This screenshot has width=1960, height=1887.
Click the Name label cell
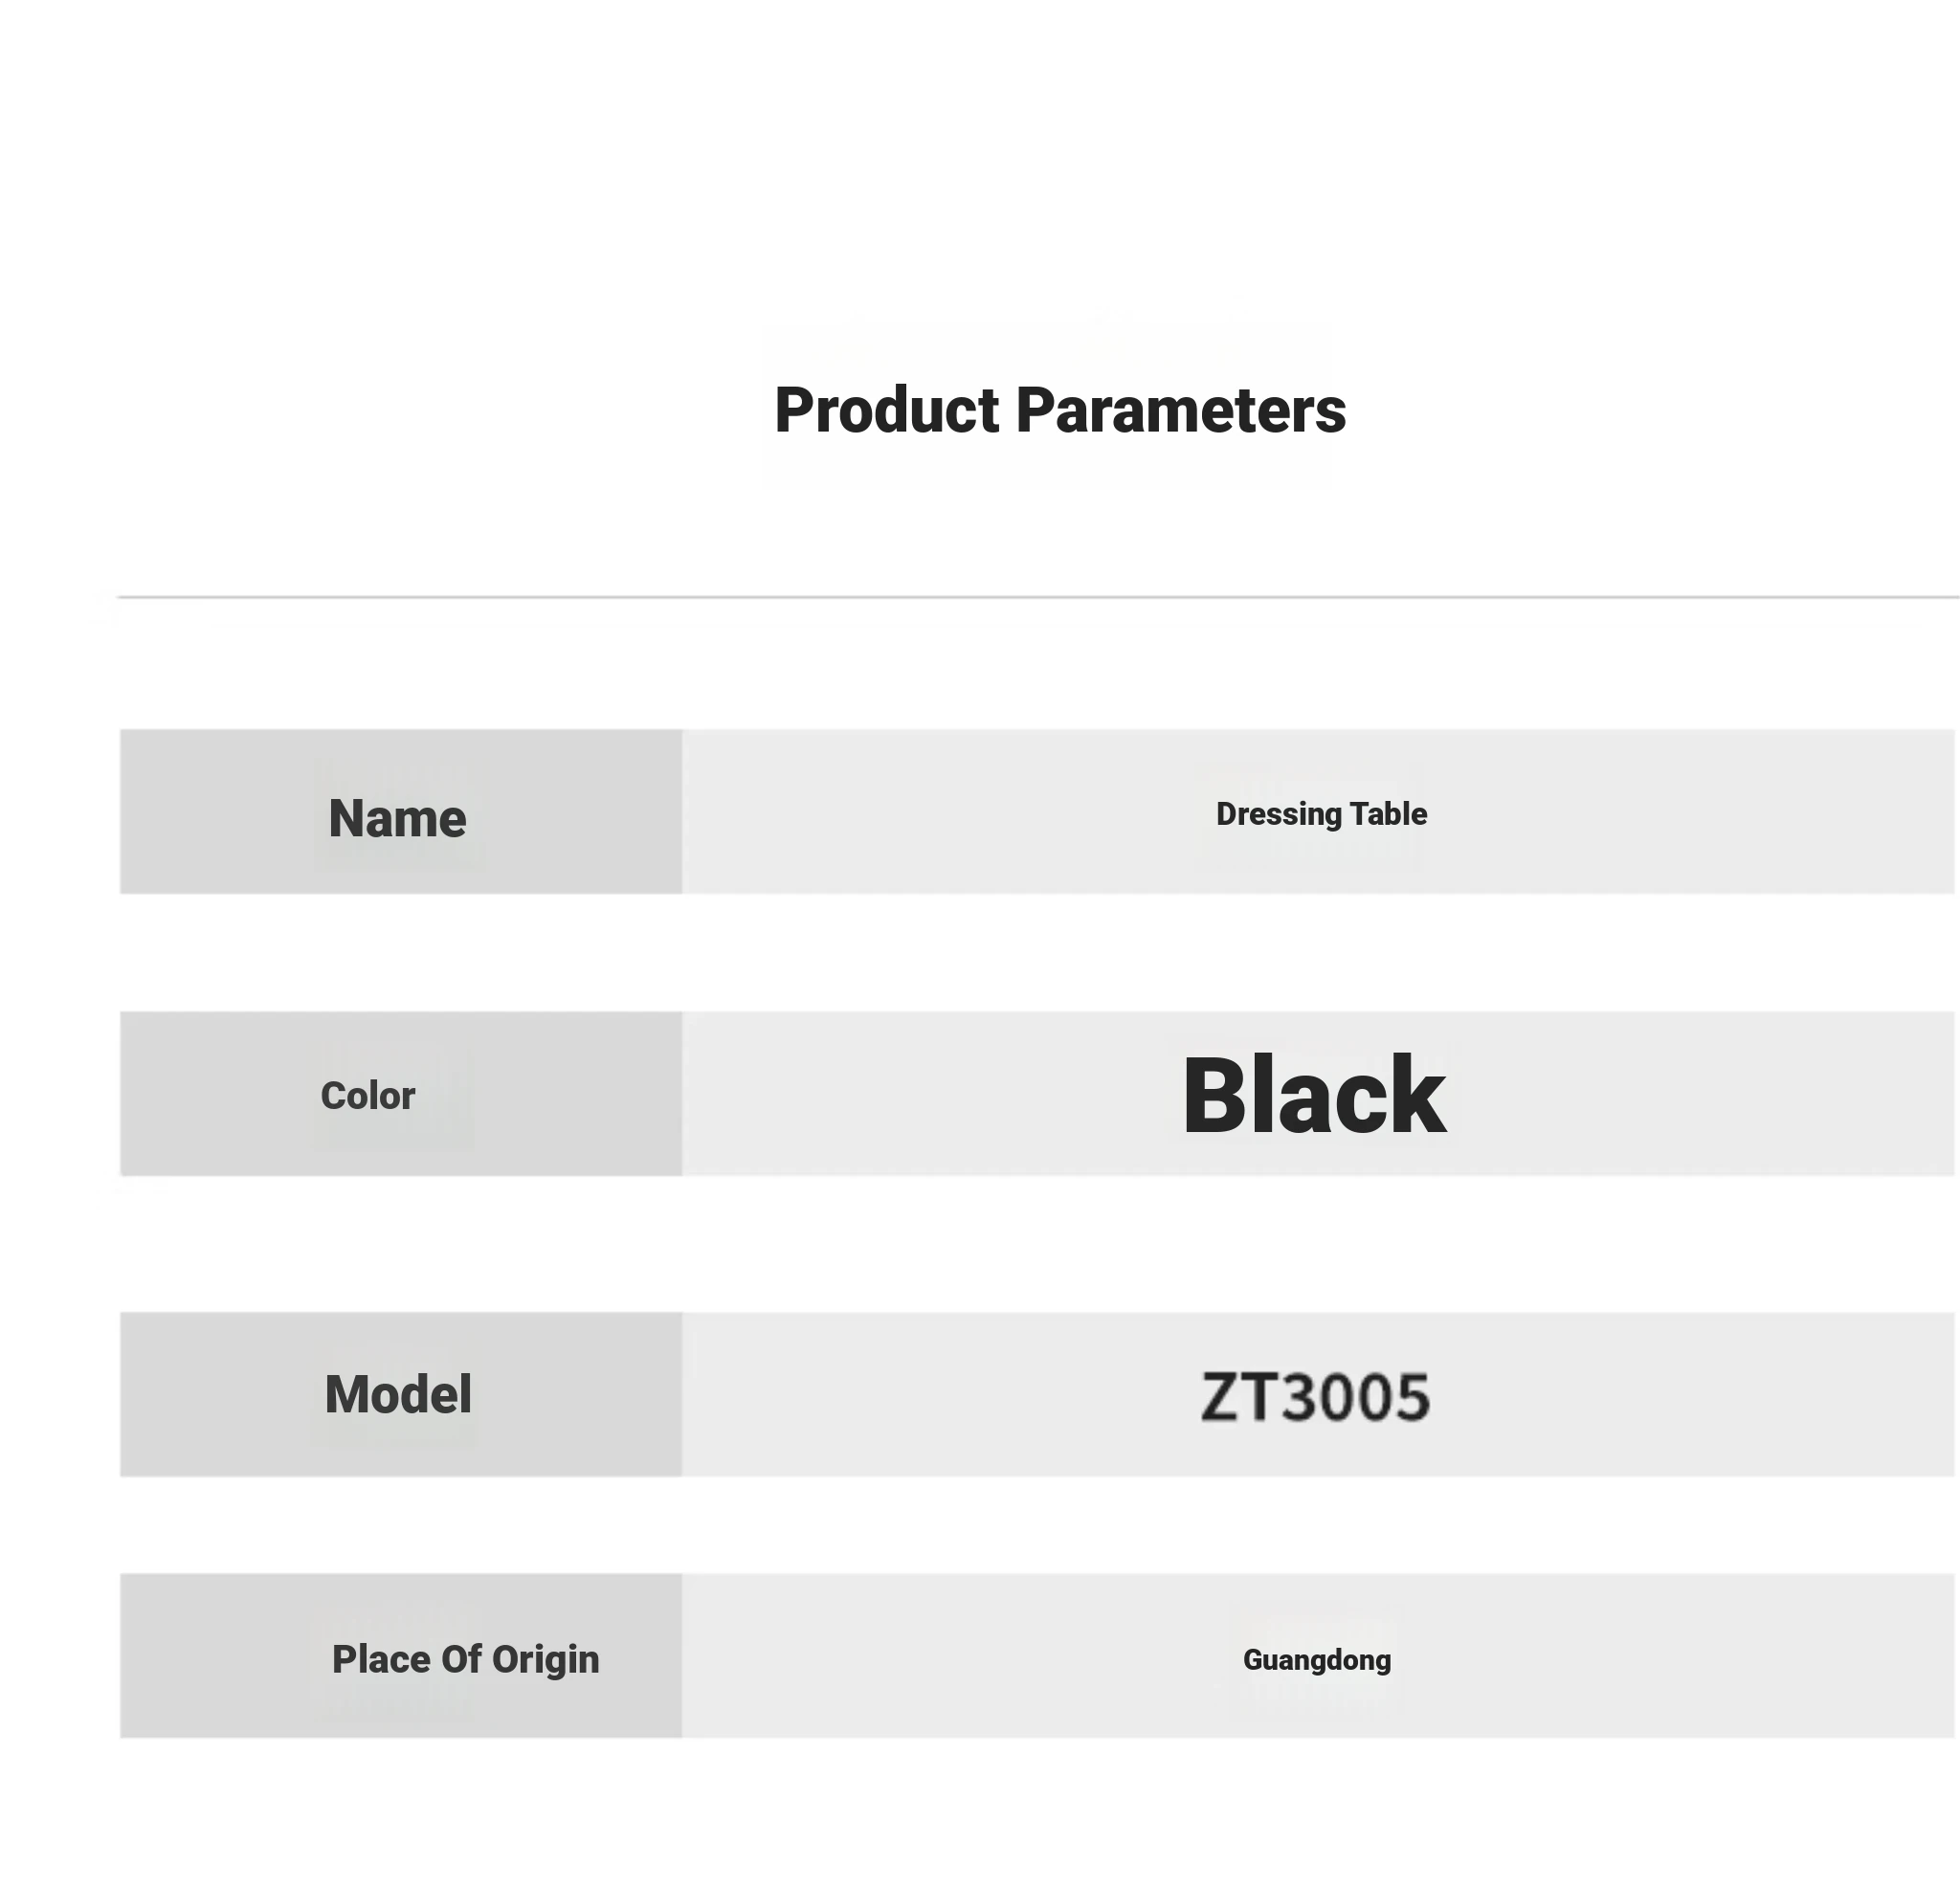(x=401, y=811)
